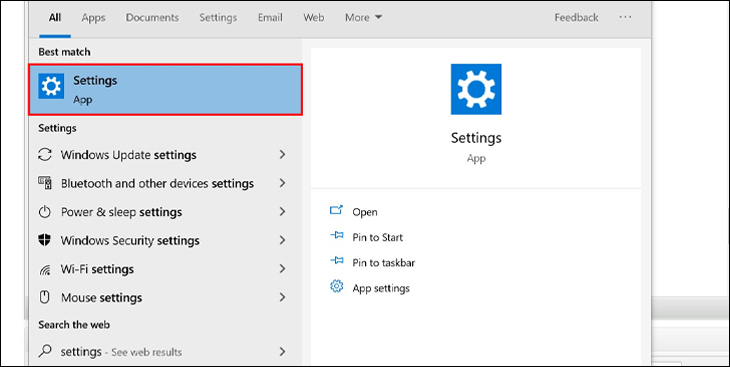Open the More filter dropdown

[x=364, y=18]
